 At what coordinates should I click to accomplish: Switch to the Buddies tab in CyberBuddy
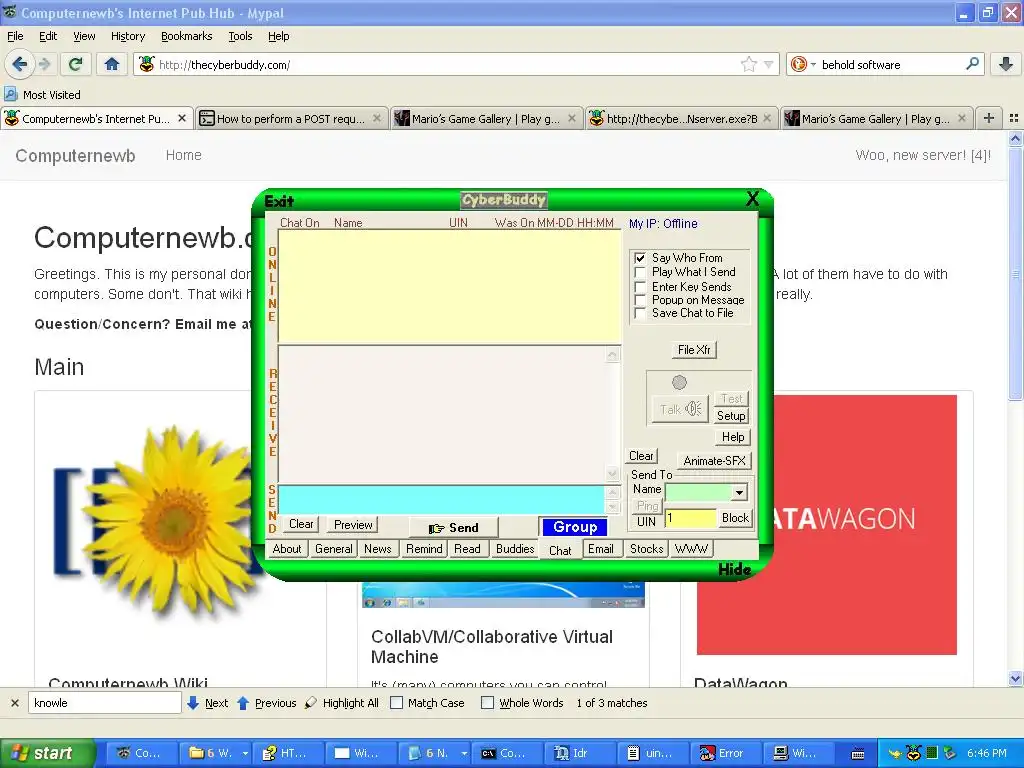pos(515,549)
